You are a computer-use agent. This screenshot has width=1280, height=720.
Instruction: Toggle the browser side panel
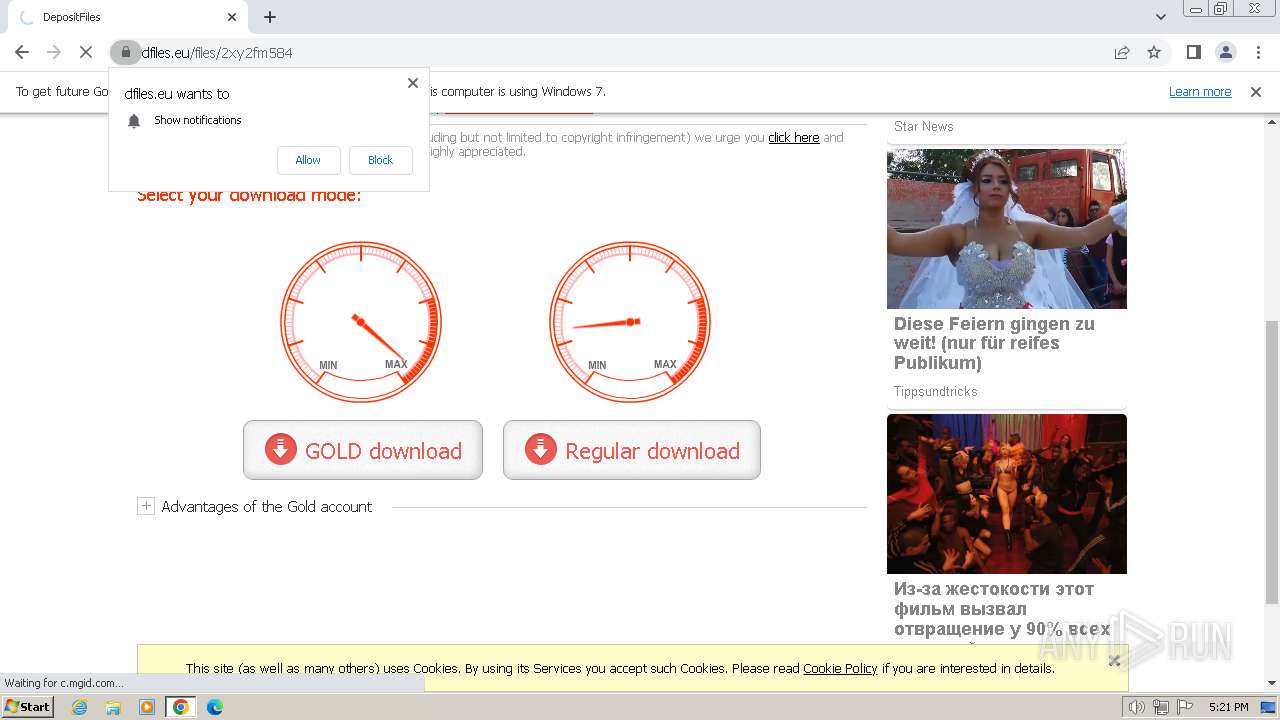coord(1193,52)
